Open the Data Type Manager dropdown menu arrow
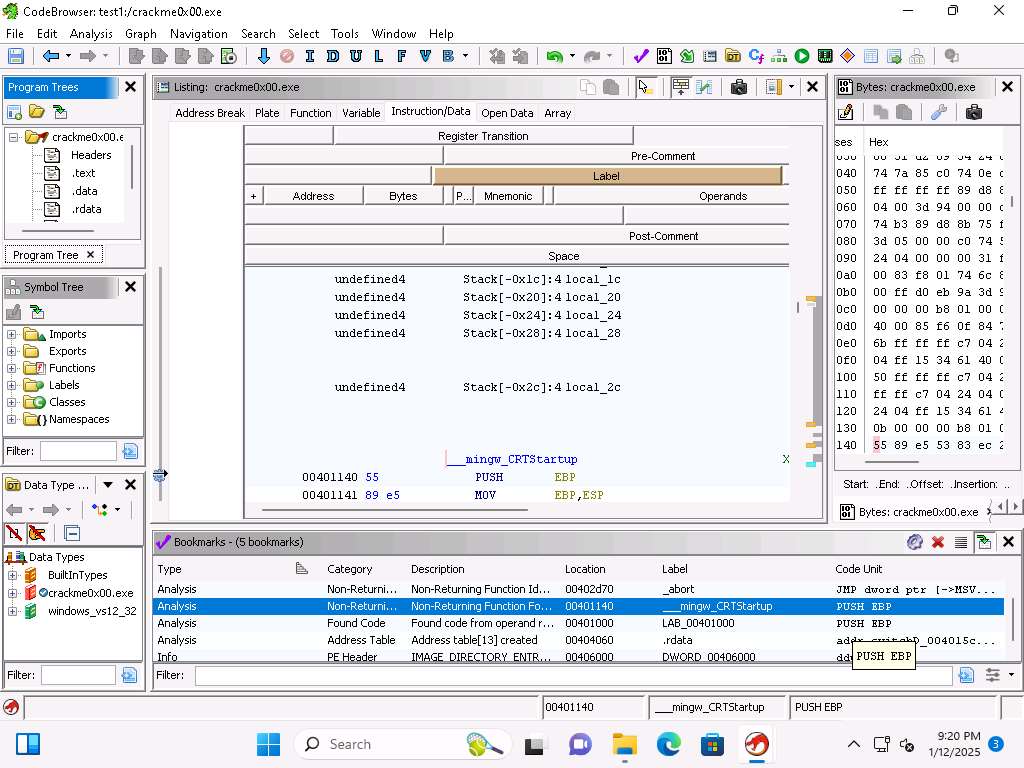The image size is (1024, 768). coord(107,485)
